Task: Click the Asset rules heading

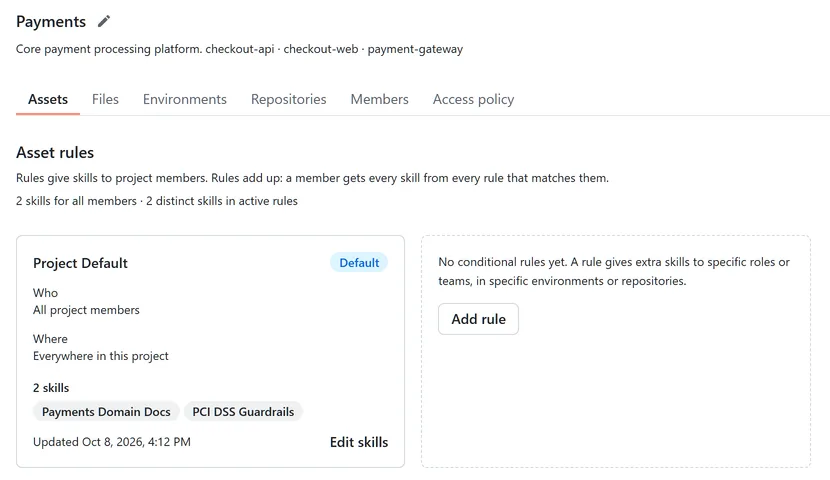Action: click(x=55, y=152)
